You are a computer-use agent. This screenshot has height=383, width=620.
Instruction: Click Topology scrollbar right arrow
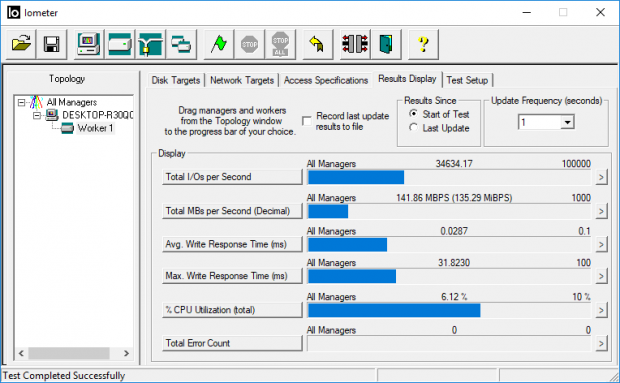point(127,353)
